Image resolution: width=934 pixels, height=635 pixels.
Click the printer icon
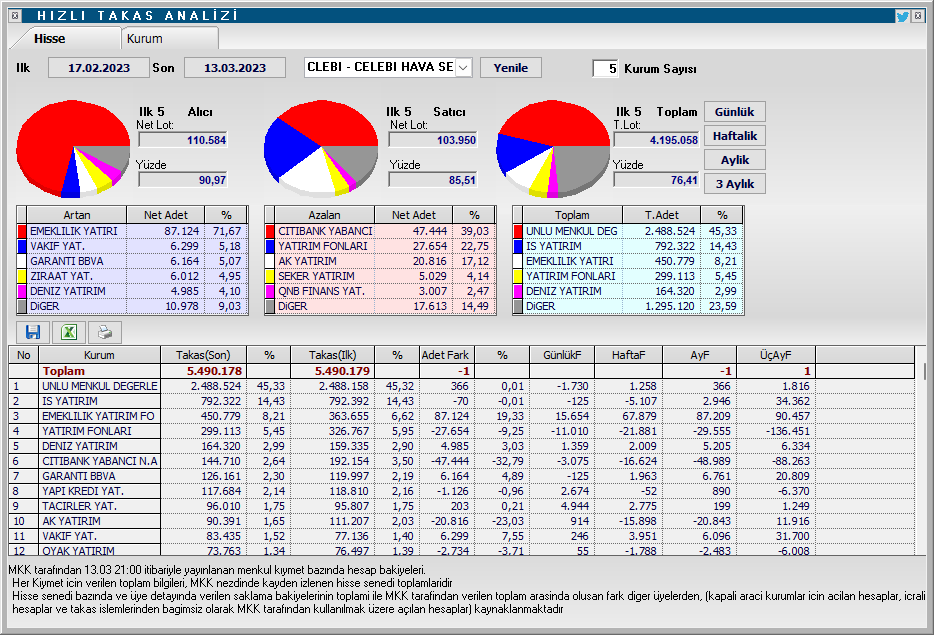[x=105, y=332]
